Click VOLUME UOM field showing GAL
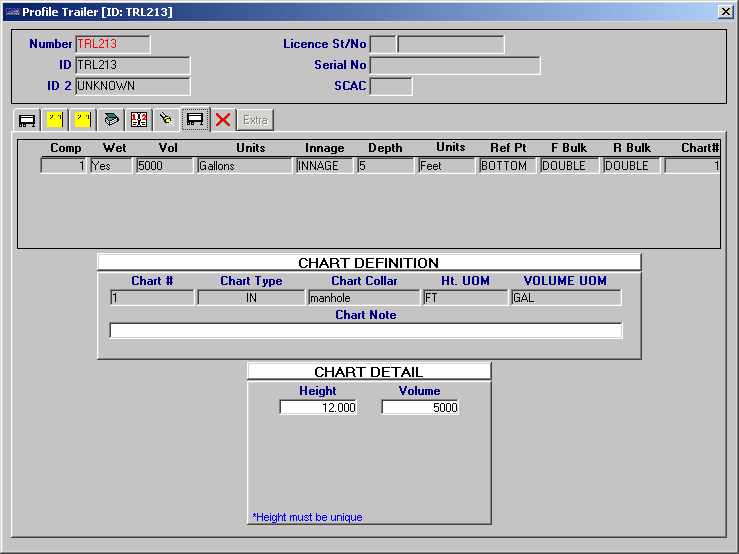The height and width of the screenshot is (554, 739). 566,298
